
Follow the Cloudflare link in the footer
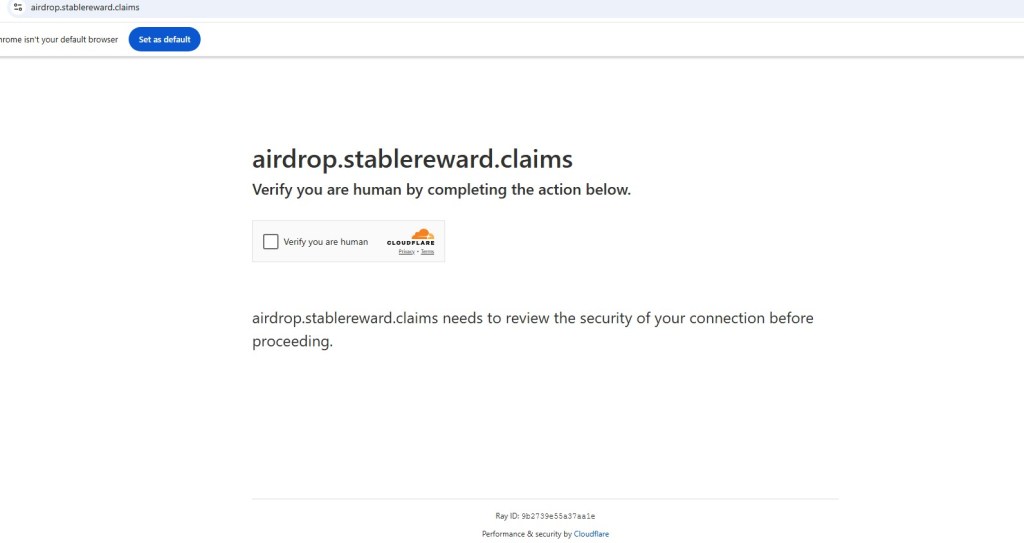(591, 534)
